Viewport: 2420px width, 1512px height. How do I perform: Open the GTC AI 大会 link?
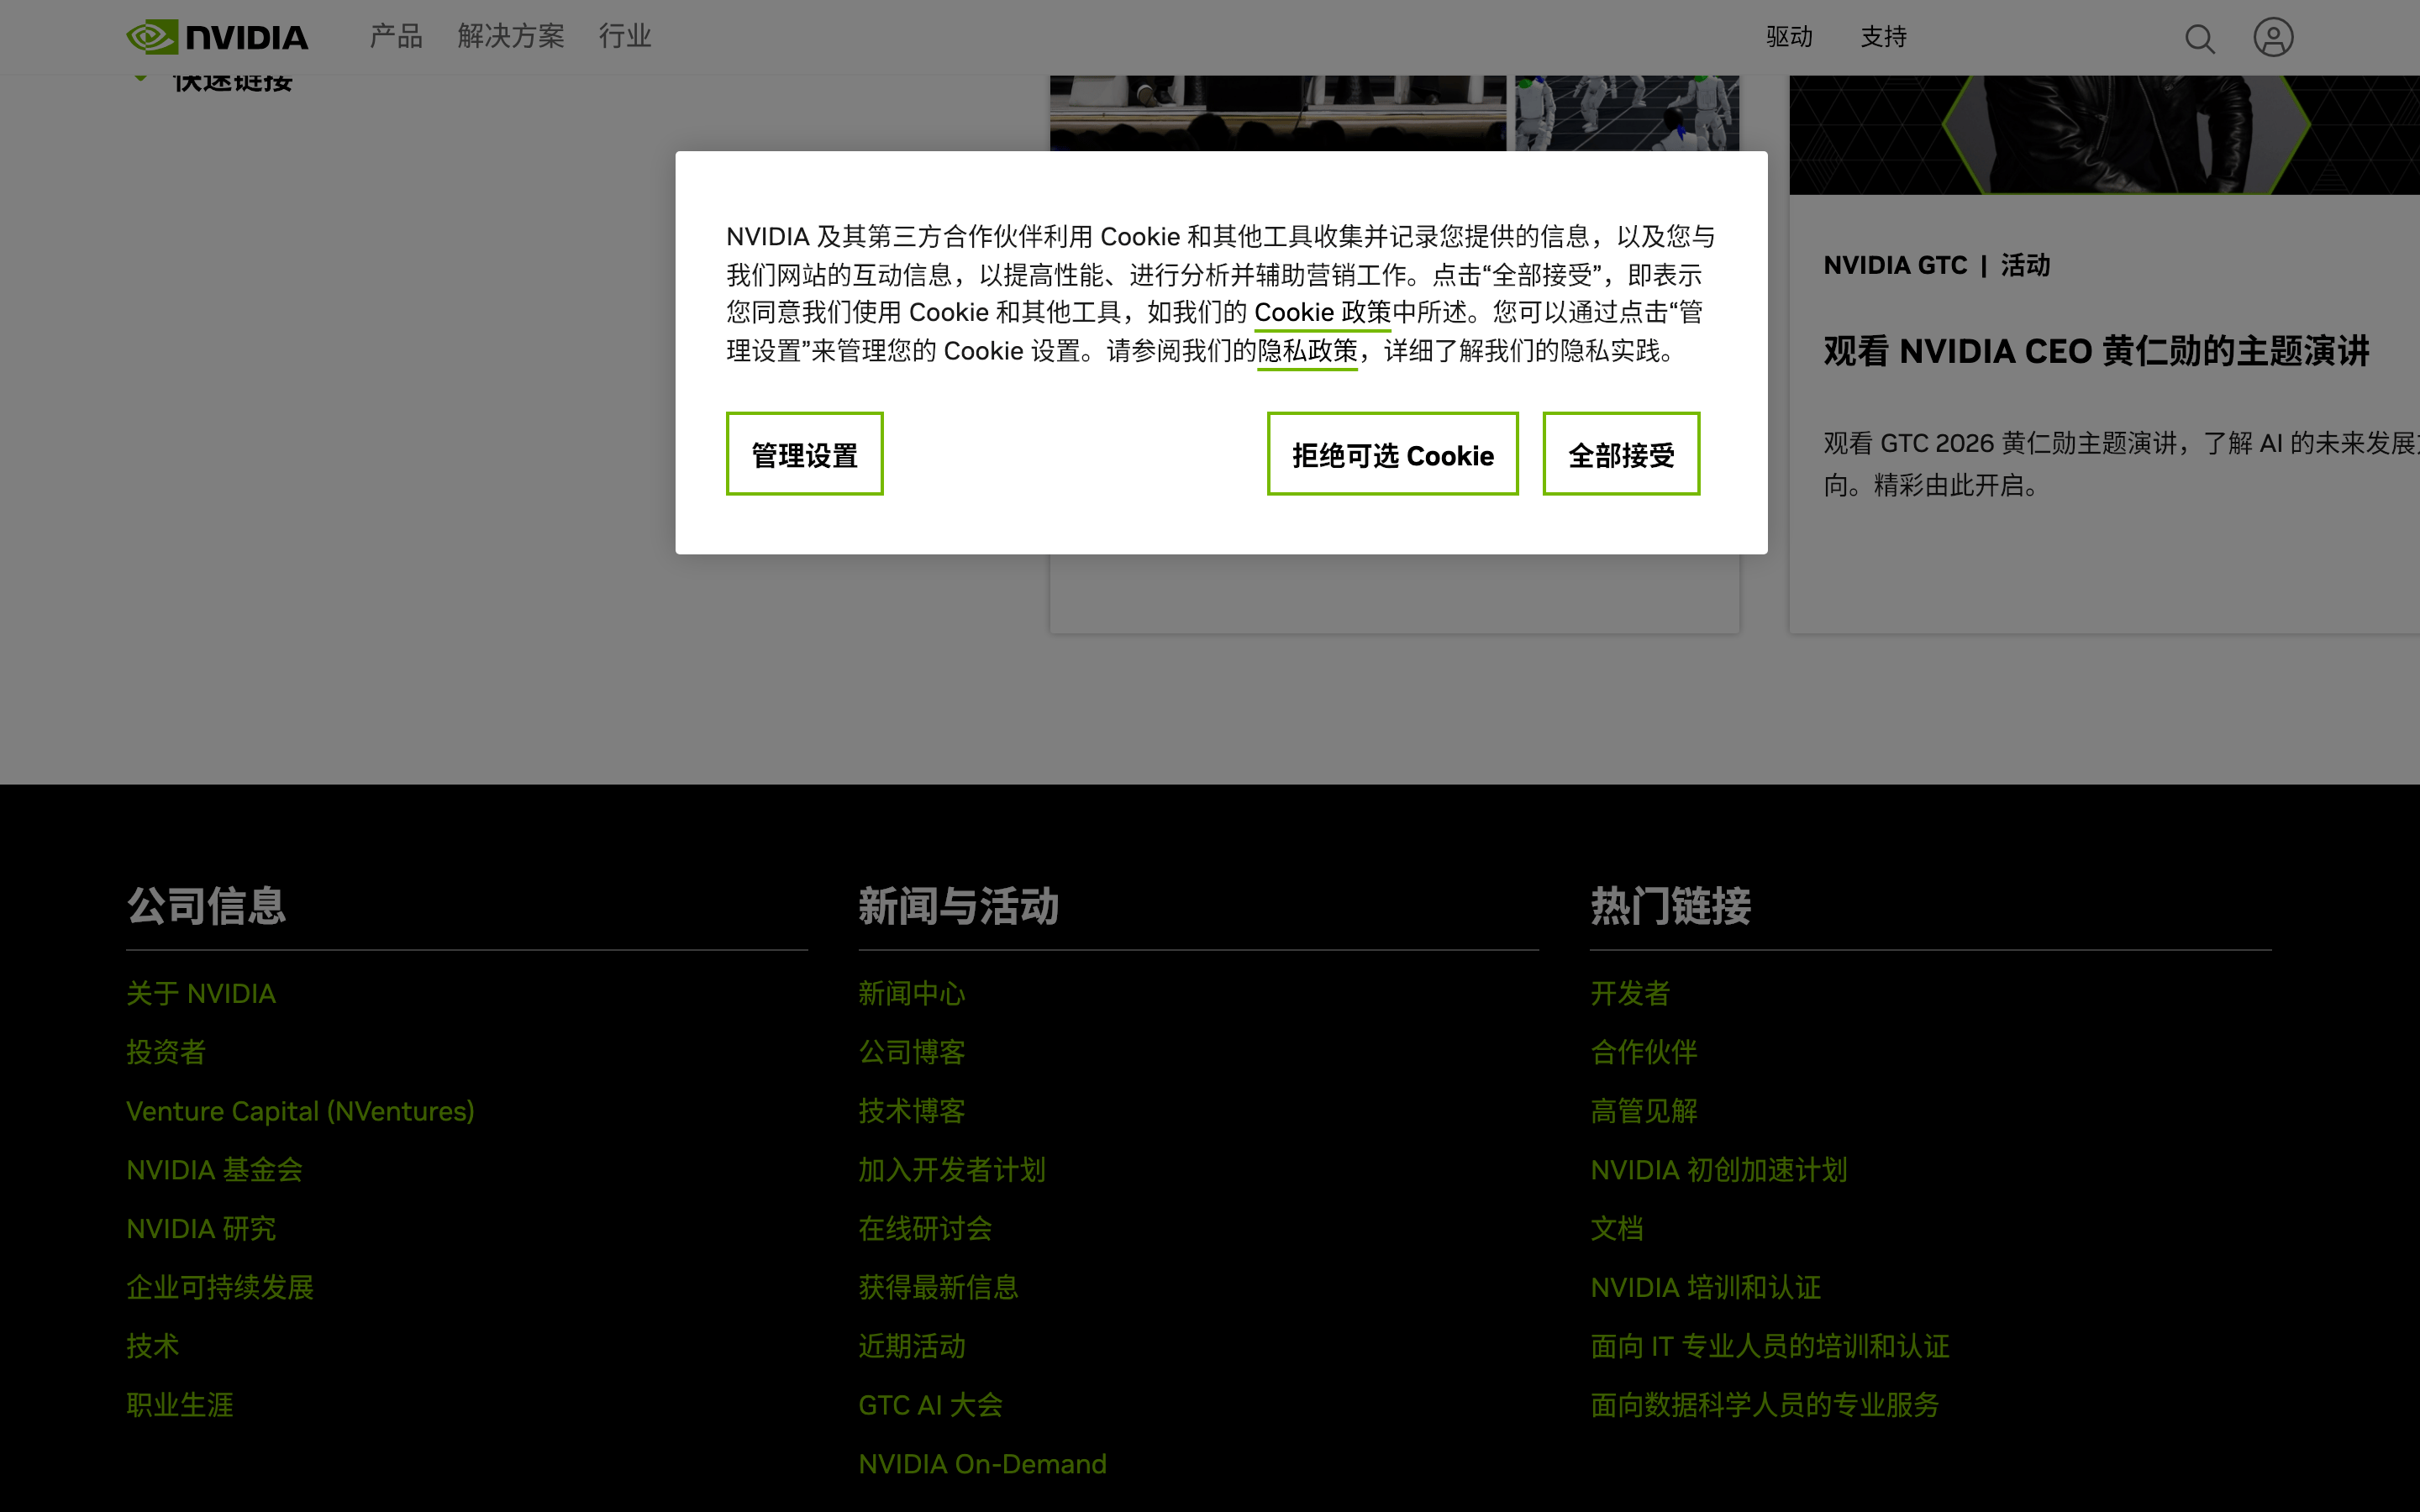930,1405
